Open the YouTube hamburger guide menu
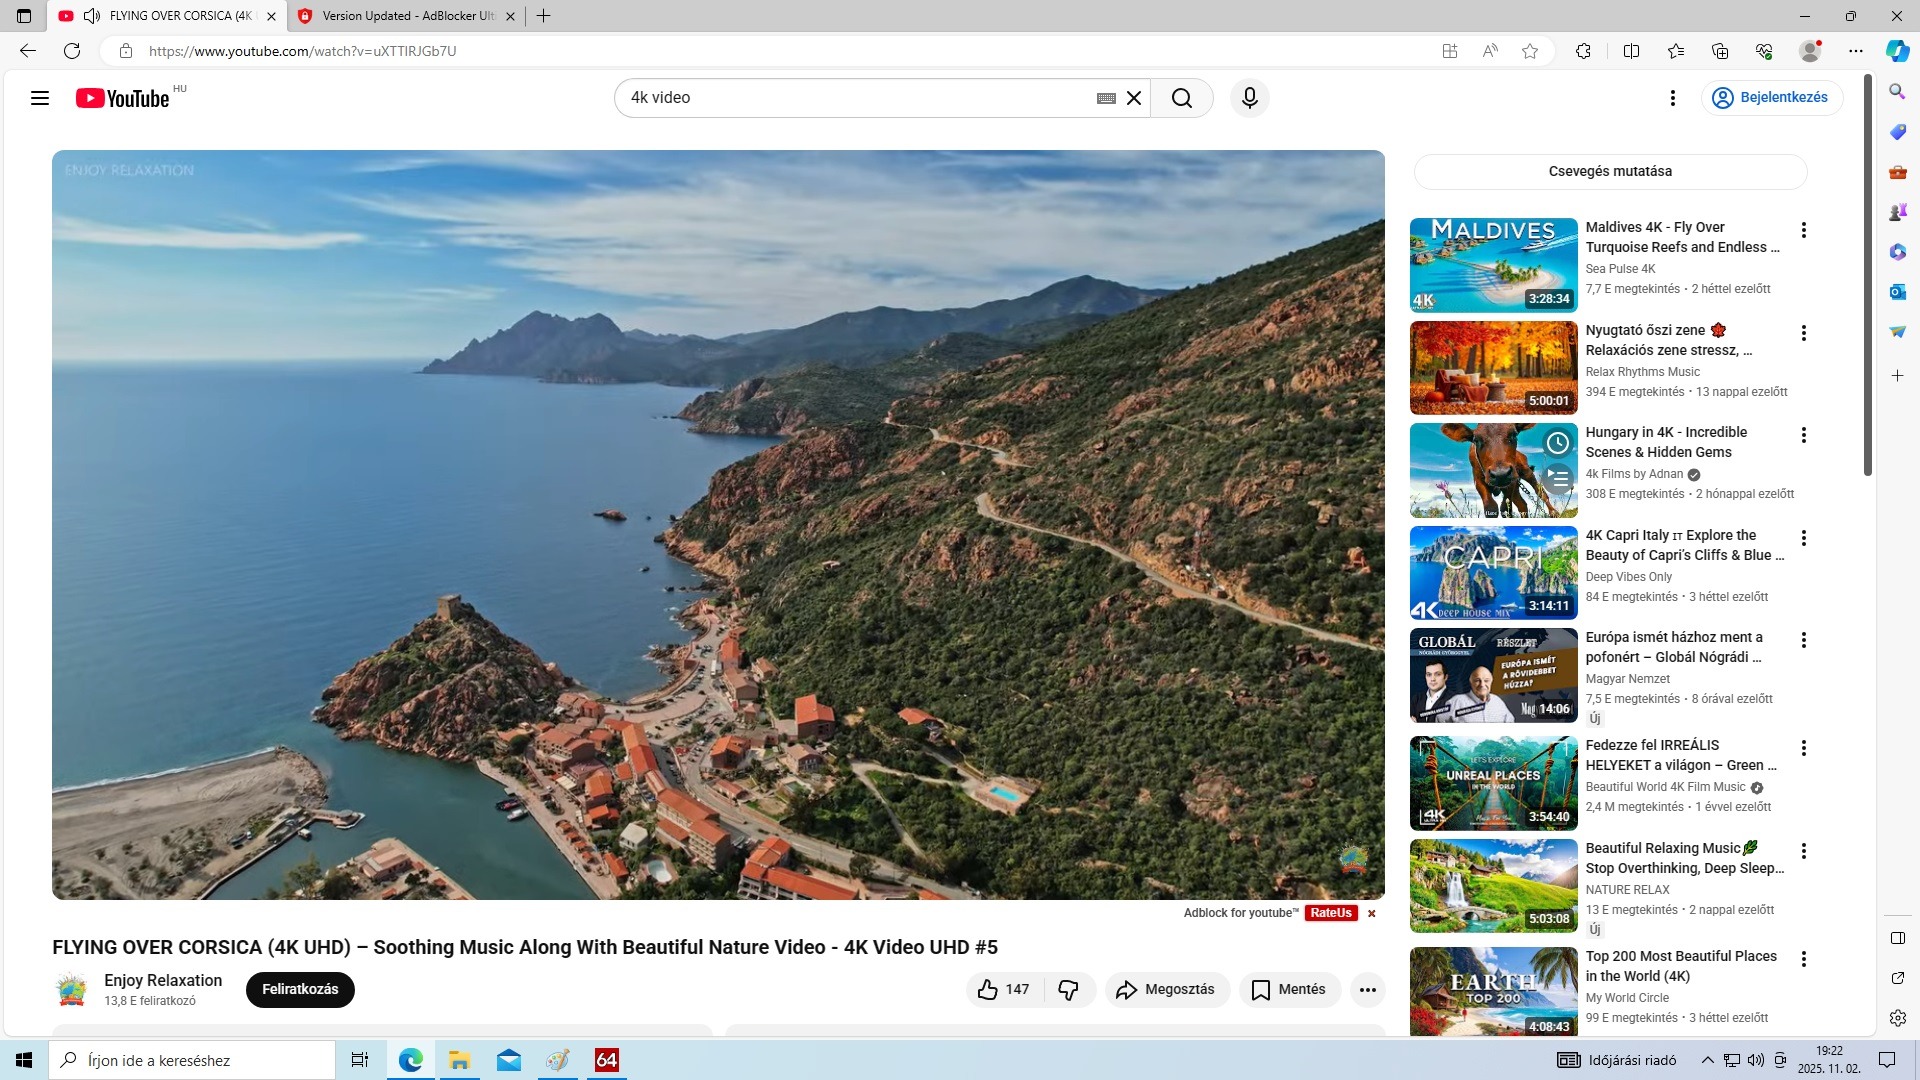 tap(40, 98)
